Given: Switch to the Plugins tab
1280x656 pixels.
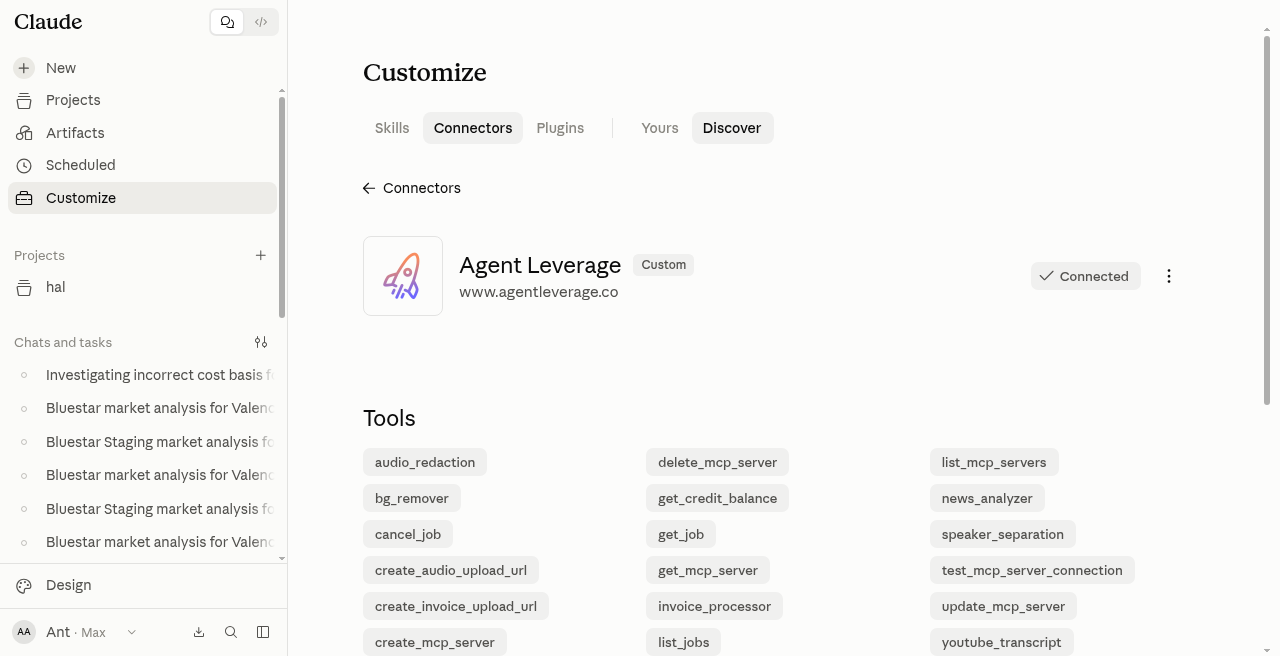Looking at the screenshot, I should 560,128.
